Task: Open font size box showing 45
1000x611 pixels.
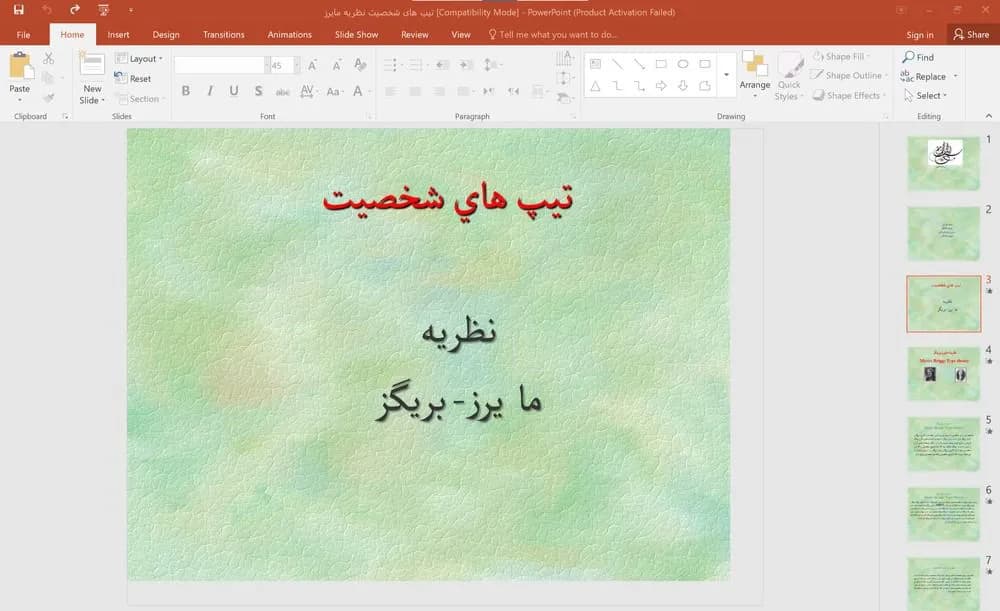Action: (x=284, y=65)
